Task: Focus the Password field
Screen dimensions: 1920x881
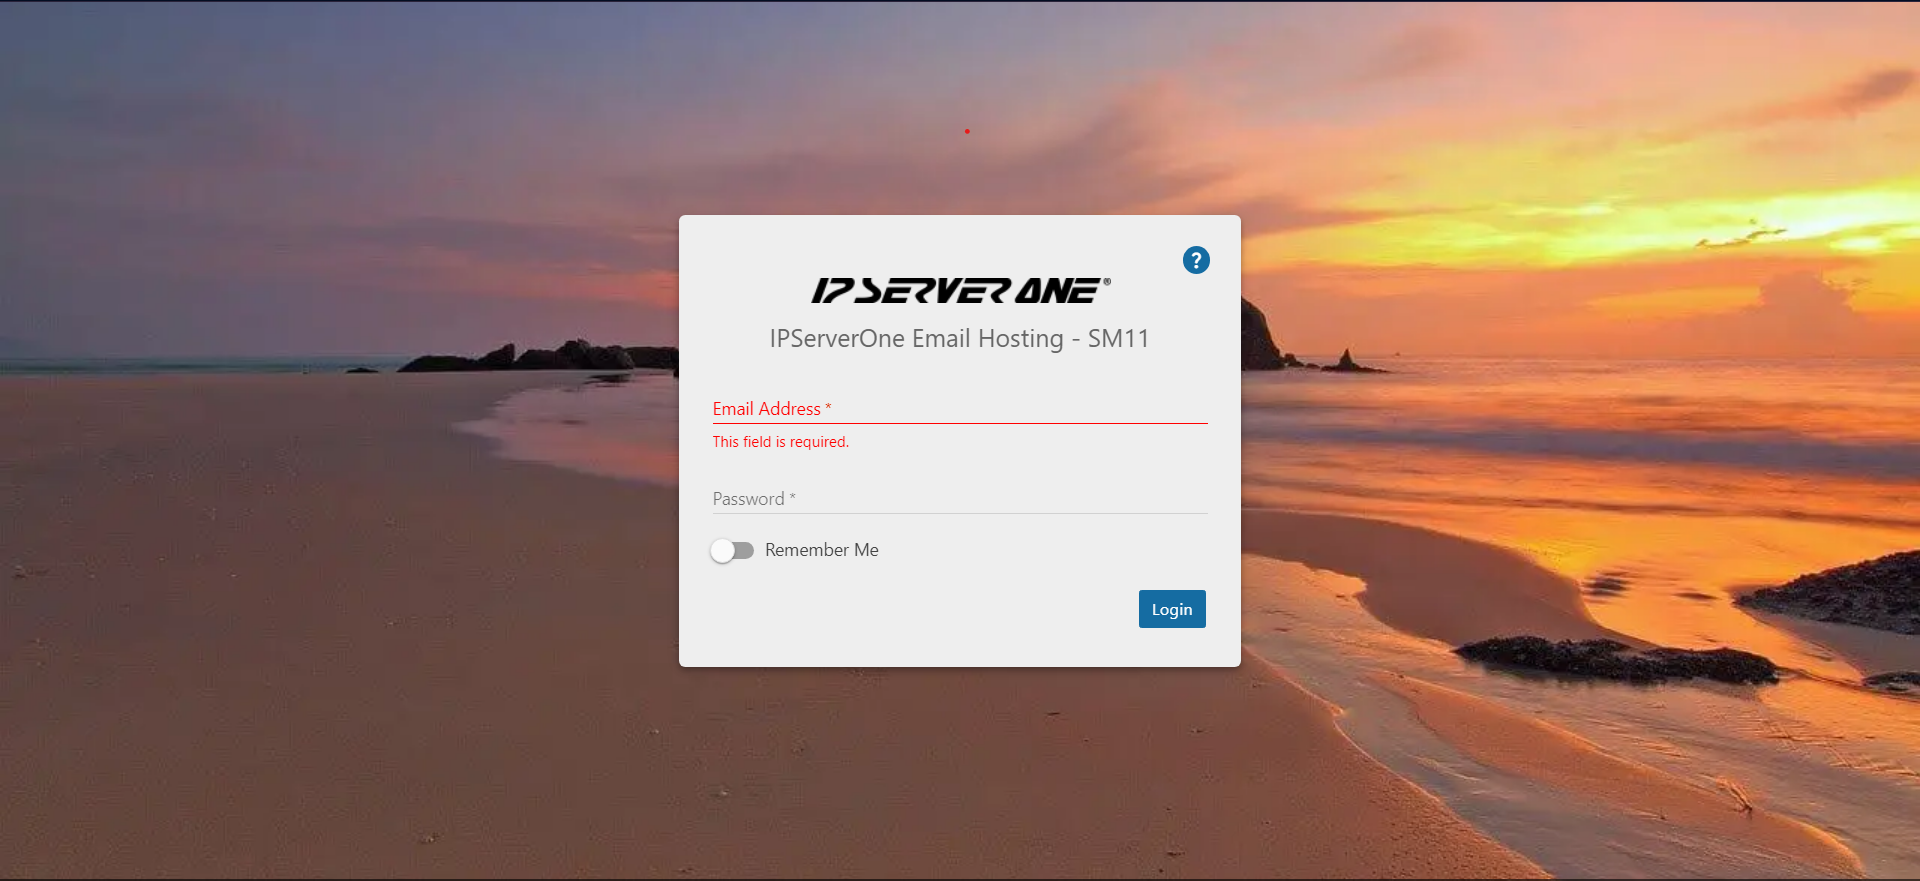Action: pyautogui.click(x=960, y=499)
